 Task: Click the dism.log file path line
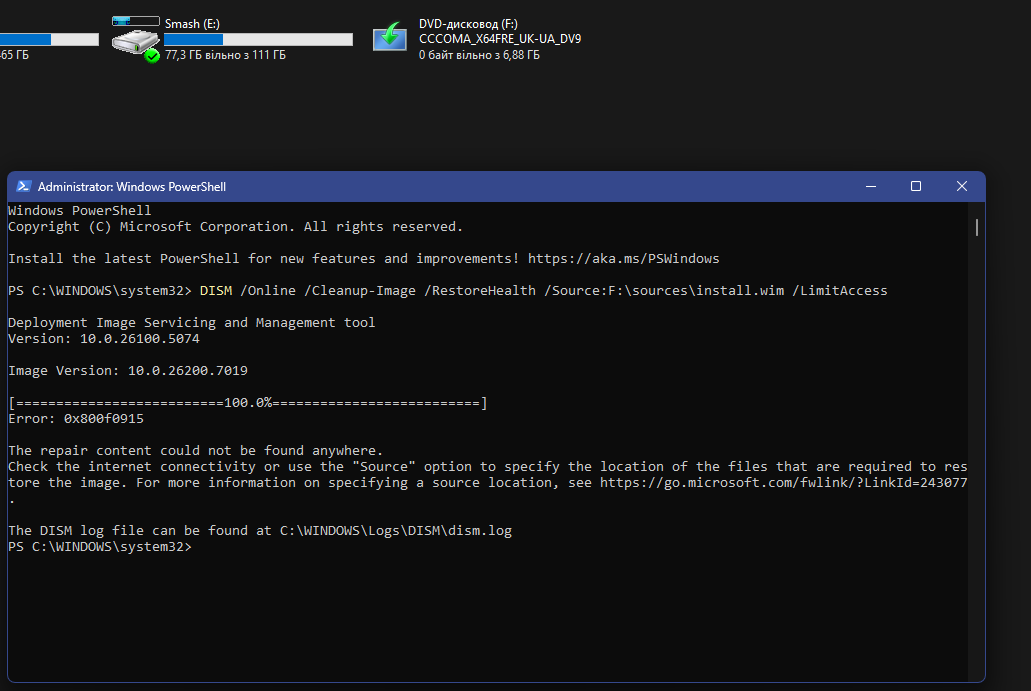click(x=260, y=531)
